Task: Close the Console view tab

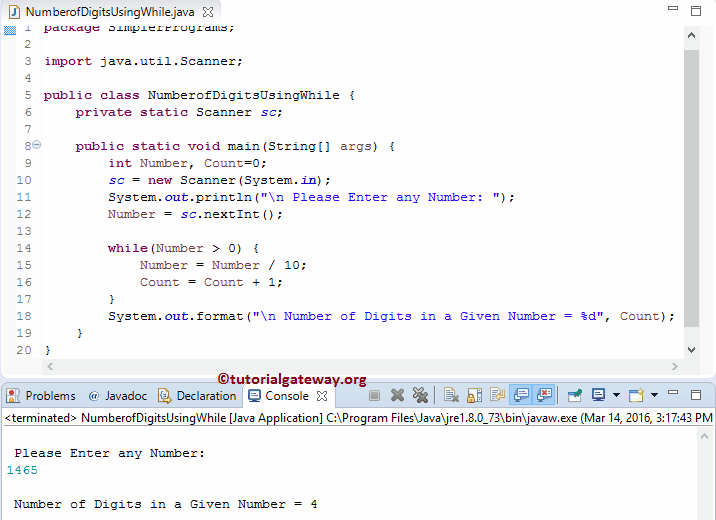Action: pyautogui.click(x=322, y=396)
